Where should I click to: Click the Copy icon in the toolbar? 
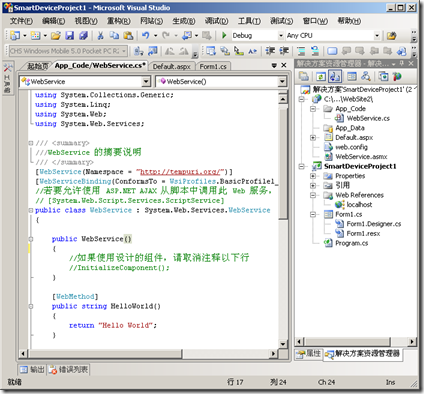pos(114,35)
